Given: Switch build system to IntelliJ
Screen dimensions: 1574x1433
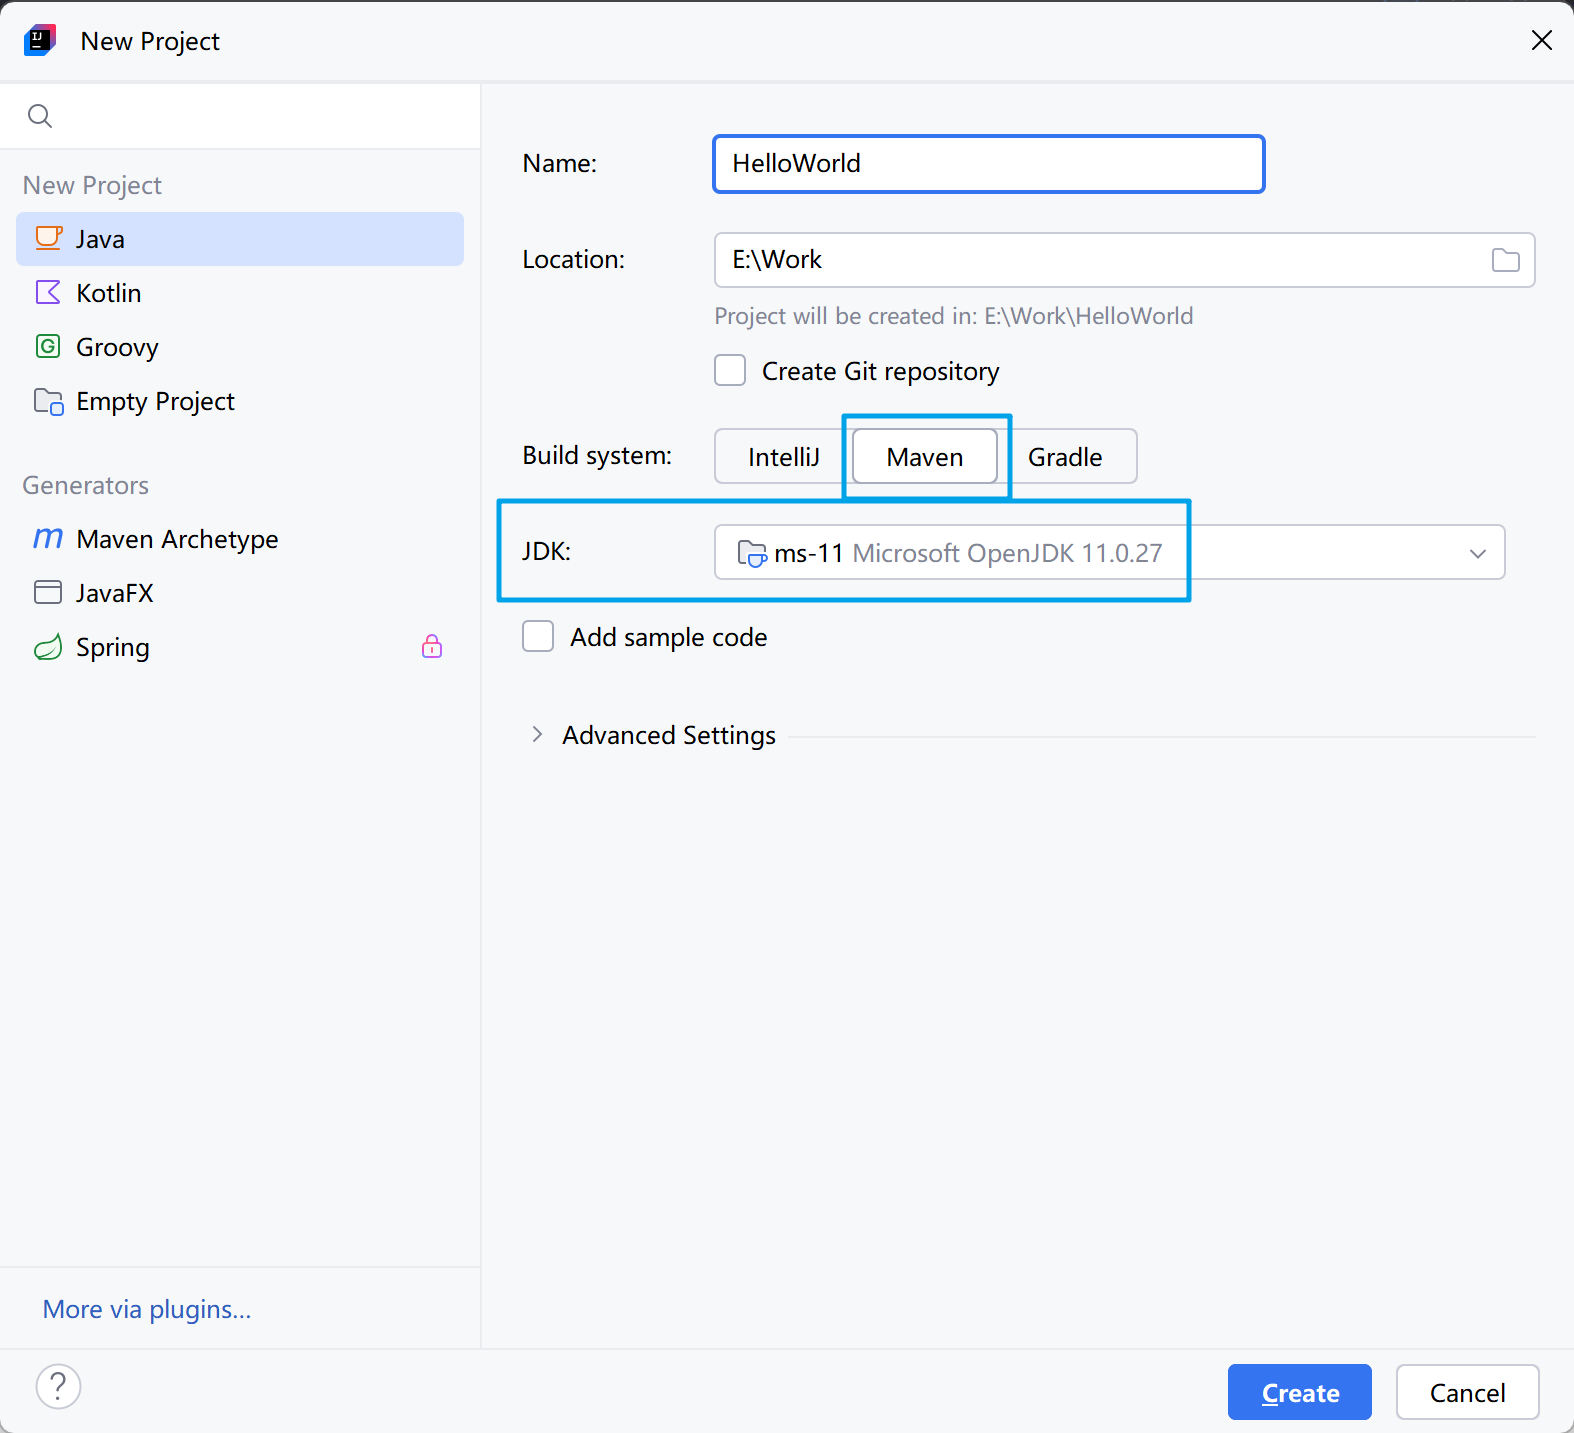Looking at the screenshot, I should [x=783, y=457].
